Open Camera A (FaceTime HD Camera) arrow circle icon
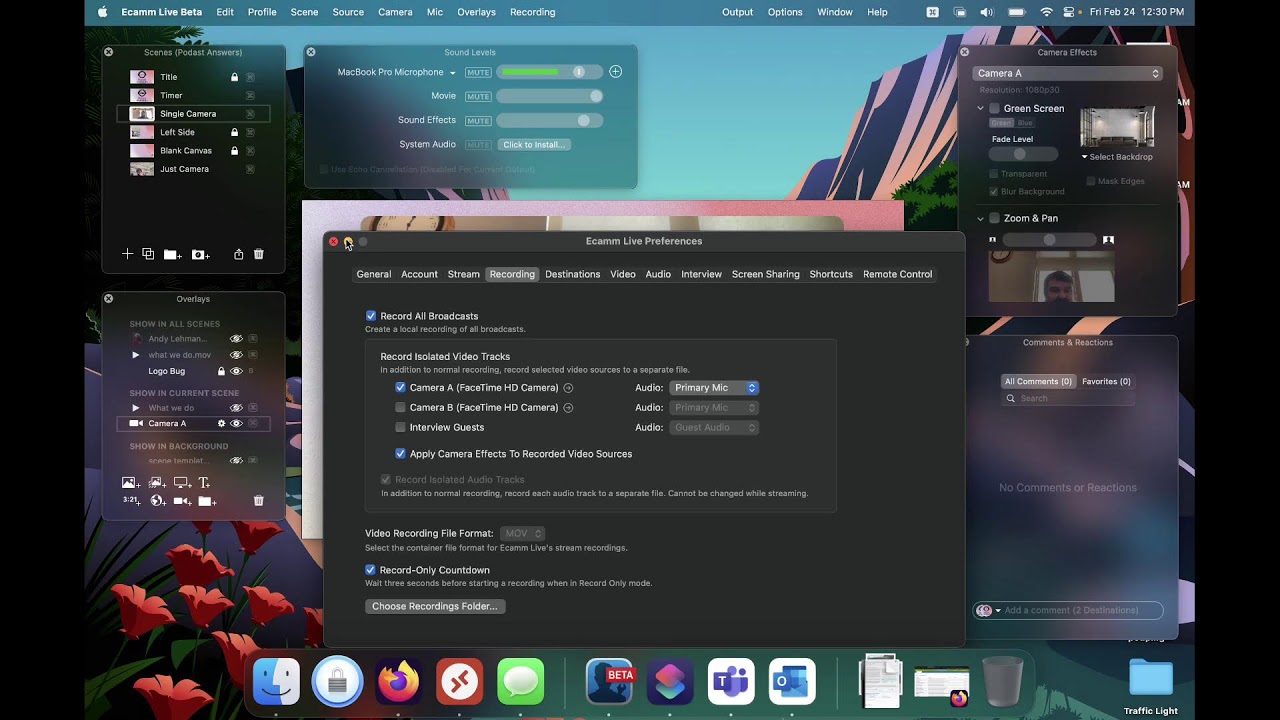 coord(568,388)
